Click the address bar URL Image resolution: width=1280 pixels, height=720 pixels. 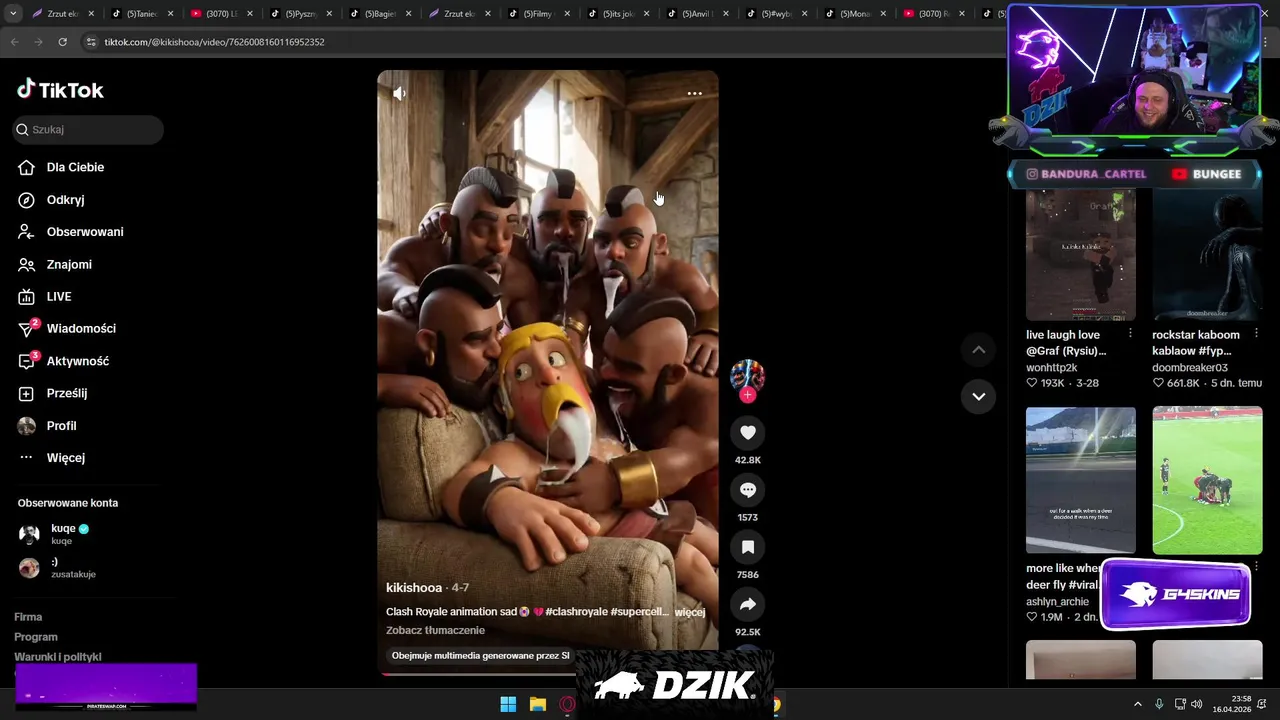[x=215, y=42]
